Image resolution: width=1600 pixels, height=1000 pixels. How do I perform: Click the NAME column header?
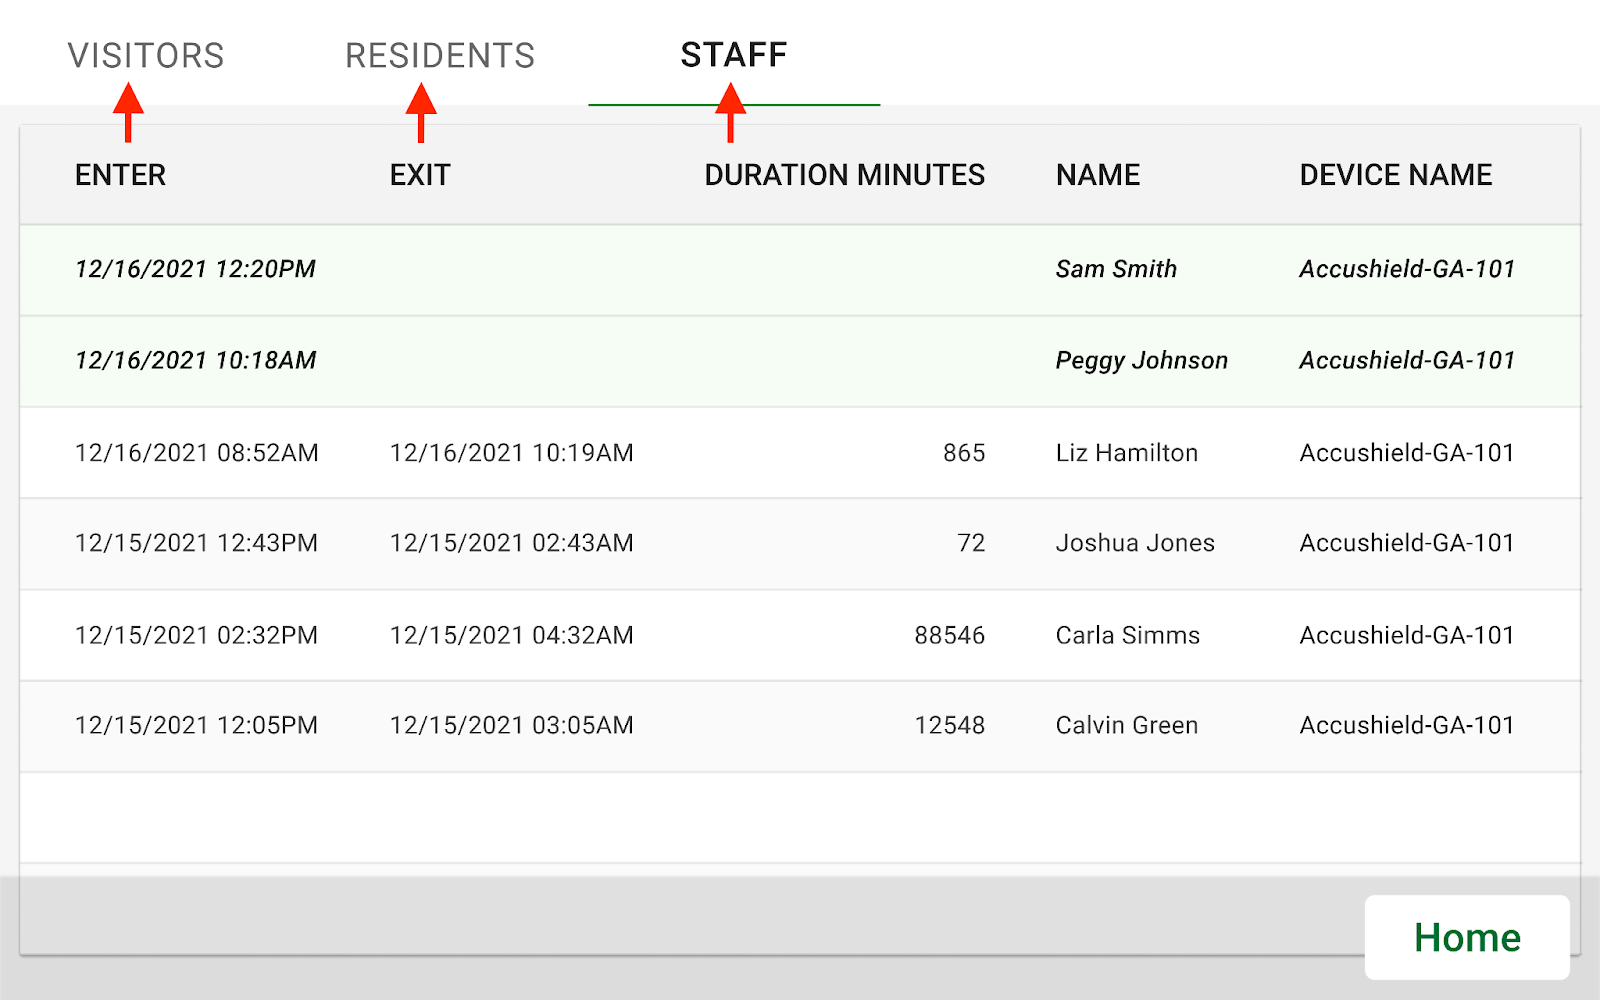pyautogui.click(x=1096, y=175)
